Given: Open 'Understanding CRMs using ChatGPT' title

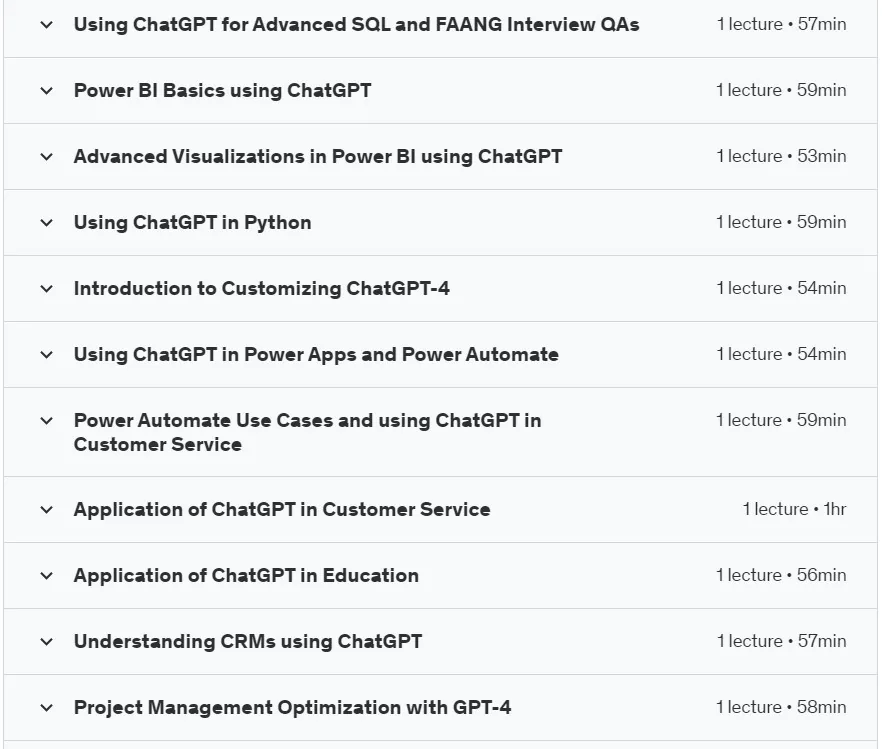Looking at the screenshot, I should 248,642.
